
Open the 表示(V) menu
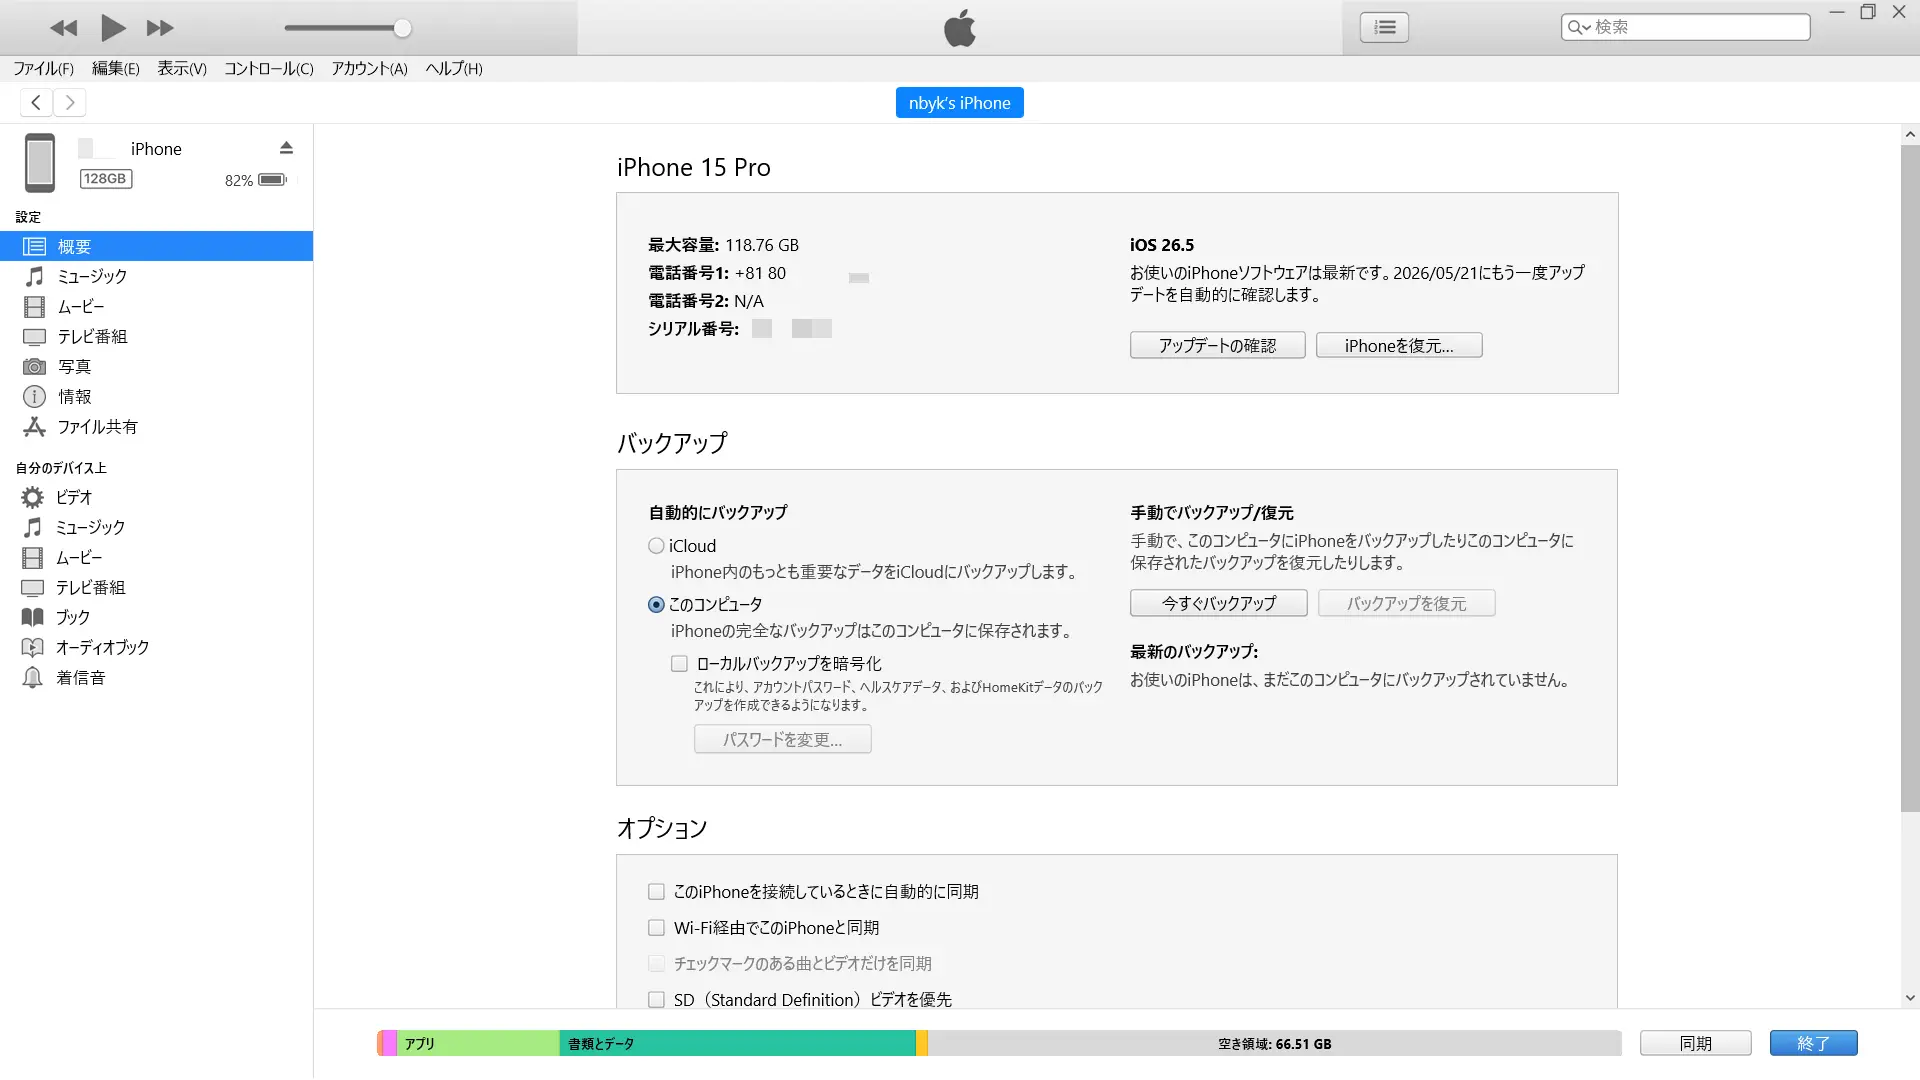(x=182, y=68)
